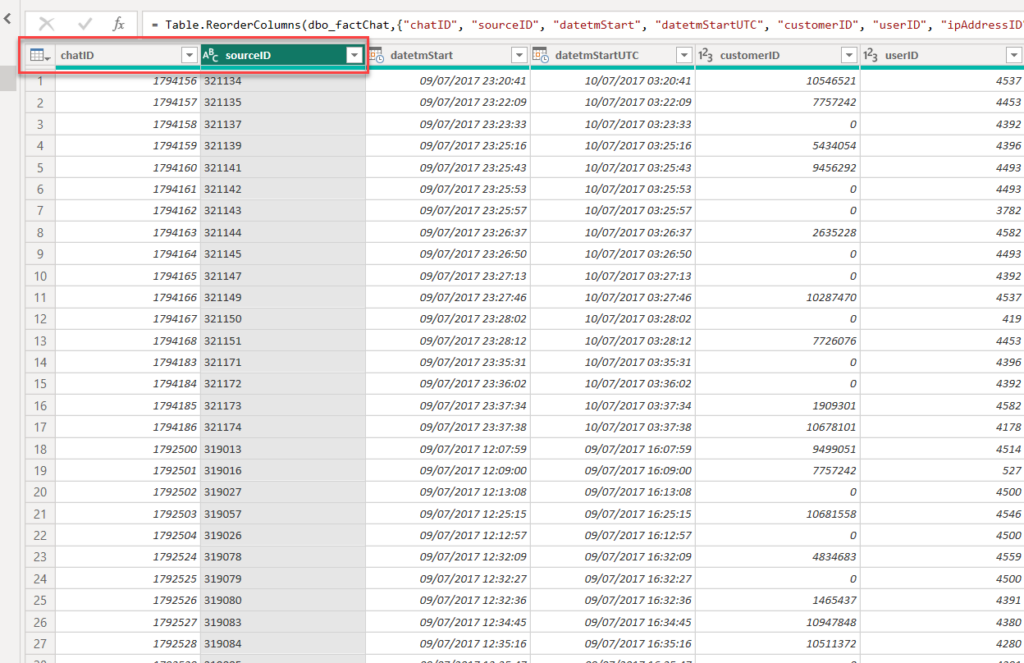
Task: Click the sourceID cell containing 321134
Action: (x=282, y=81)
